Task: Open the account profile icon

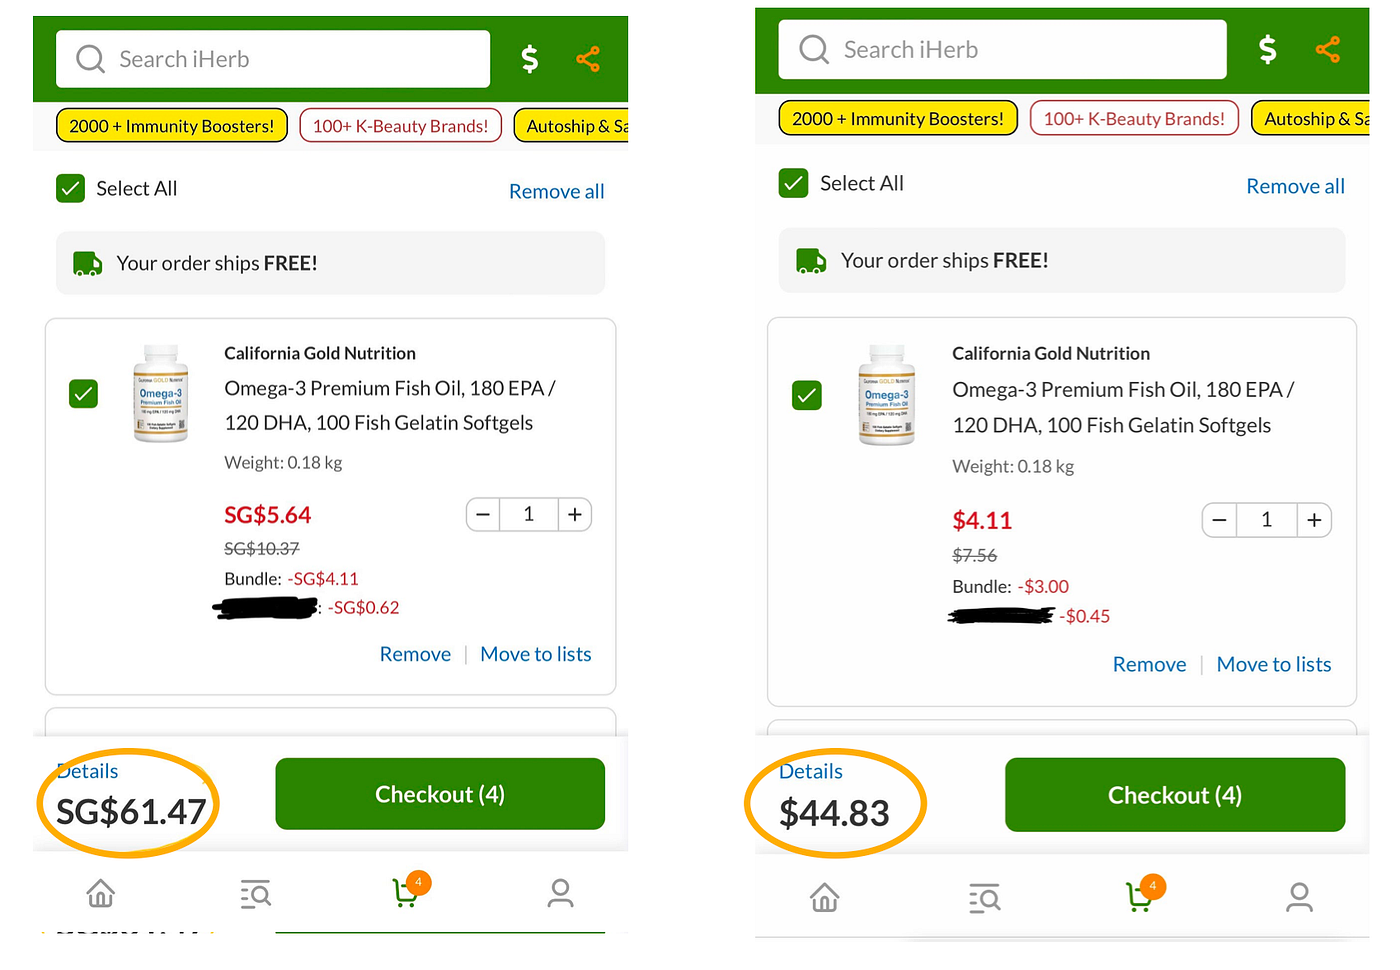Action: tap(560, 894)
